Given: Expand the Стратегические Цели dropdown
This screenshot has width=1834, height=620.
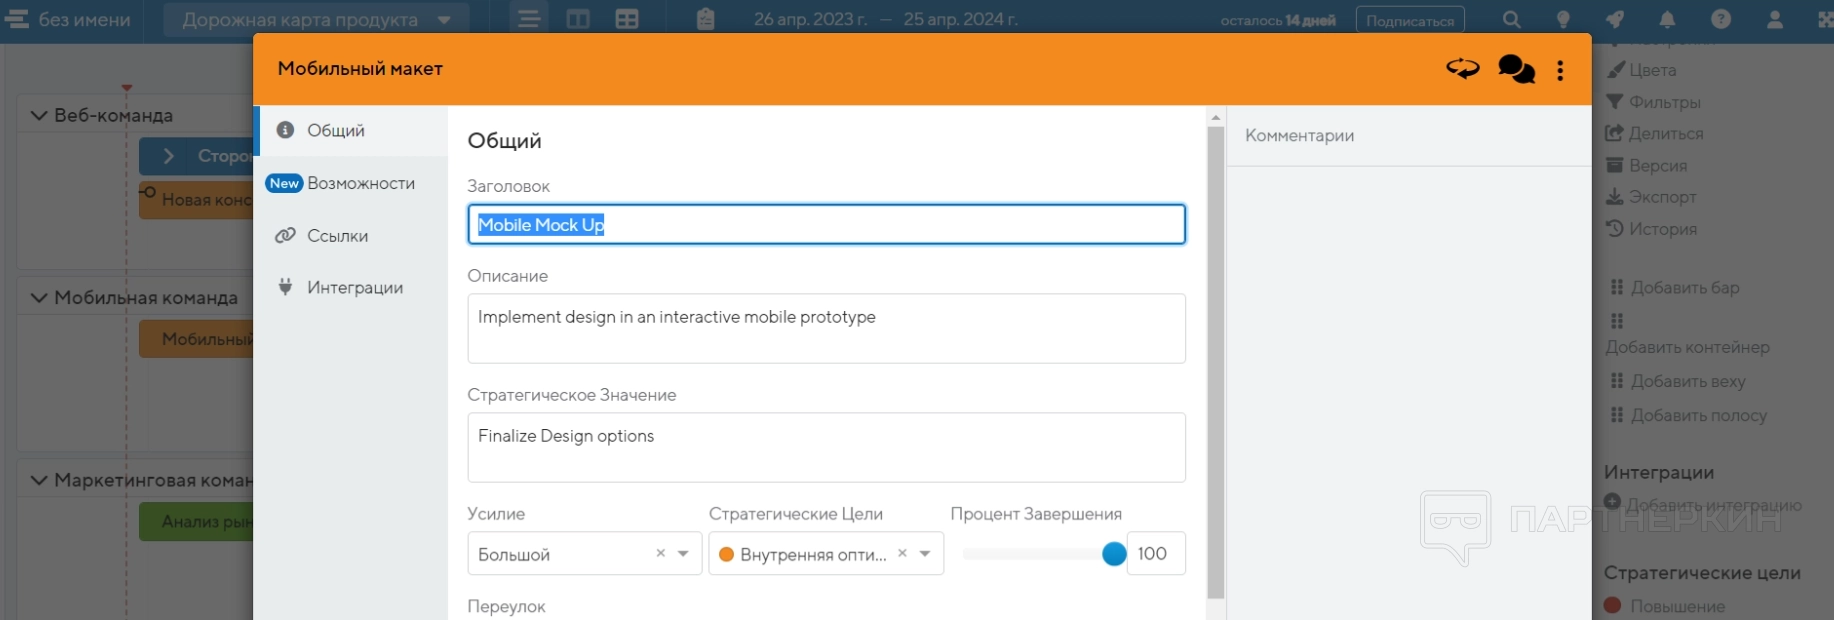Looking at the screenshot, I should [925, 554].
